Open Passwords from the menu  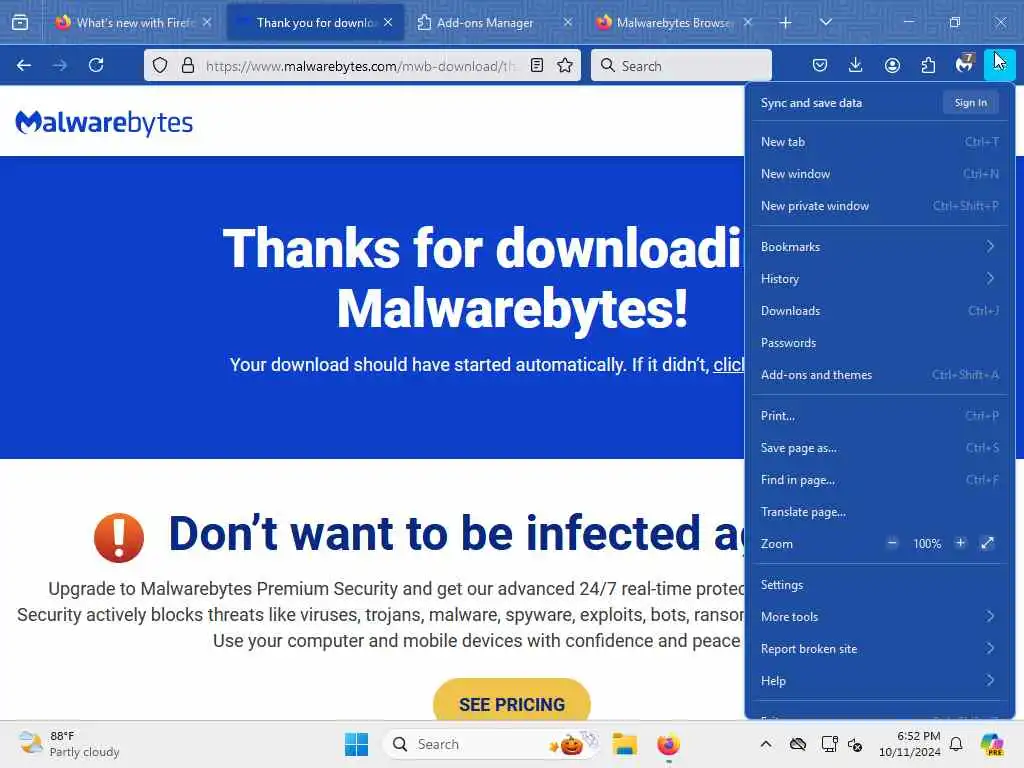[x=879, y=343]
